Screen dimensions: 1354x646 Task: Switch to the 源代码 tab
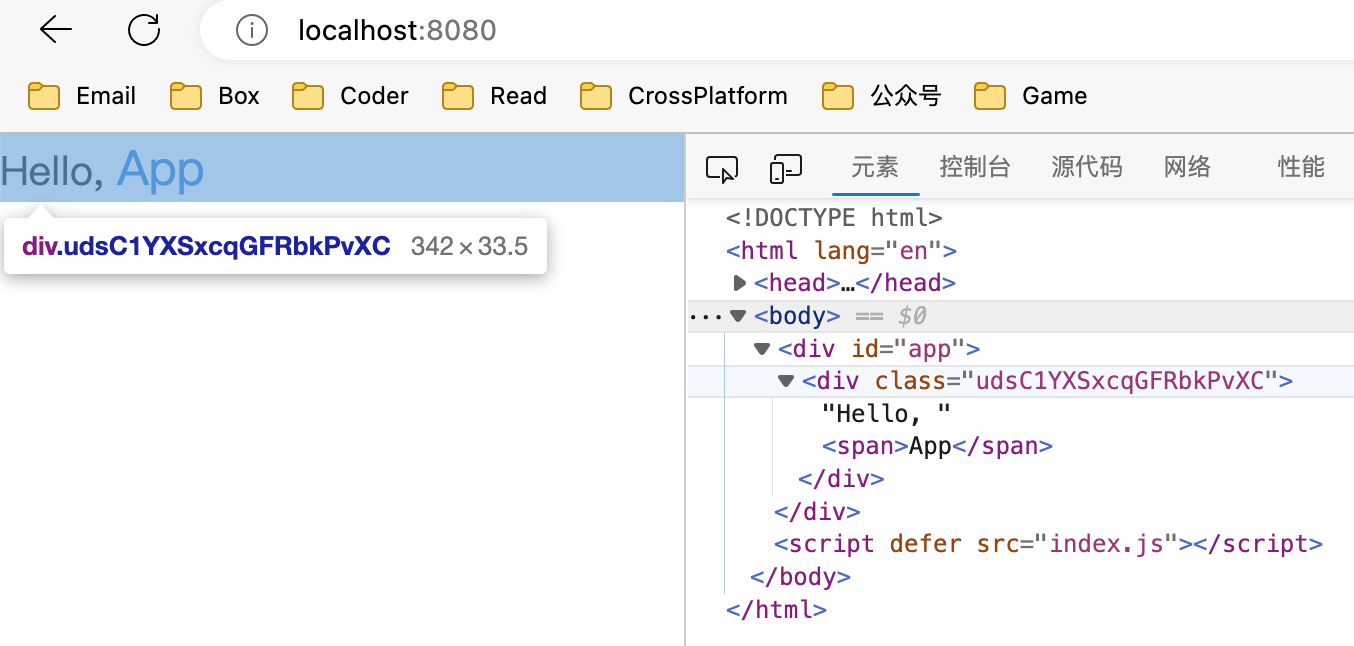tap(1087, 167)
